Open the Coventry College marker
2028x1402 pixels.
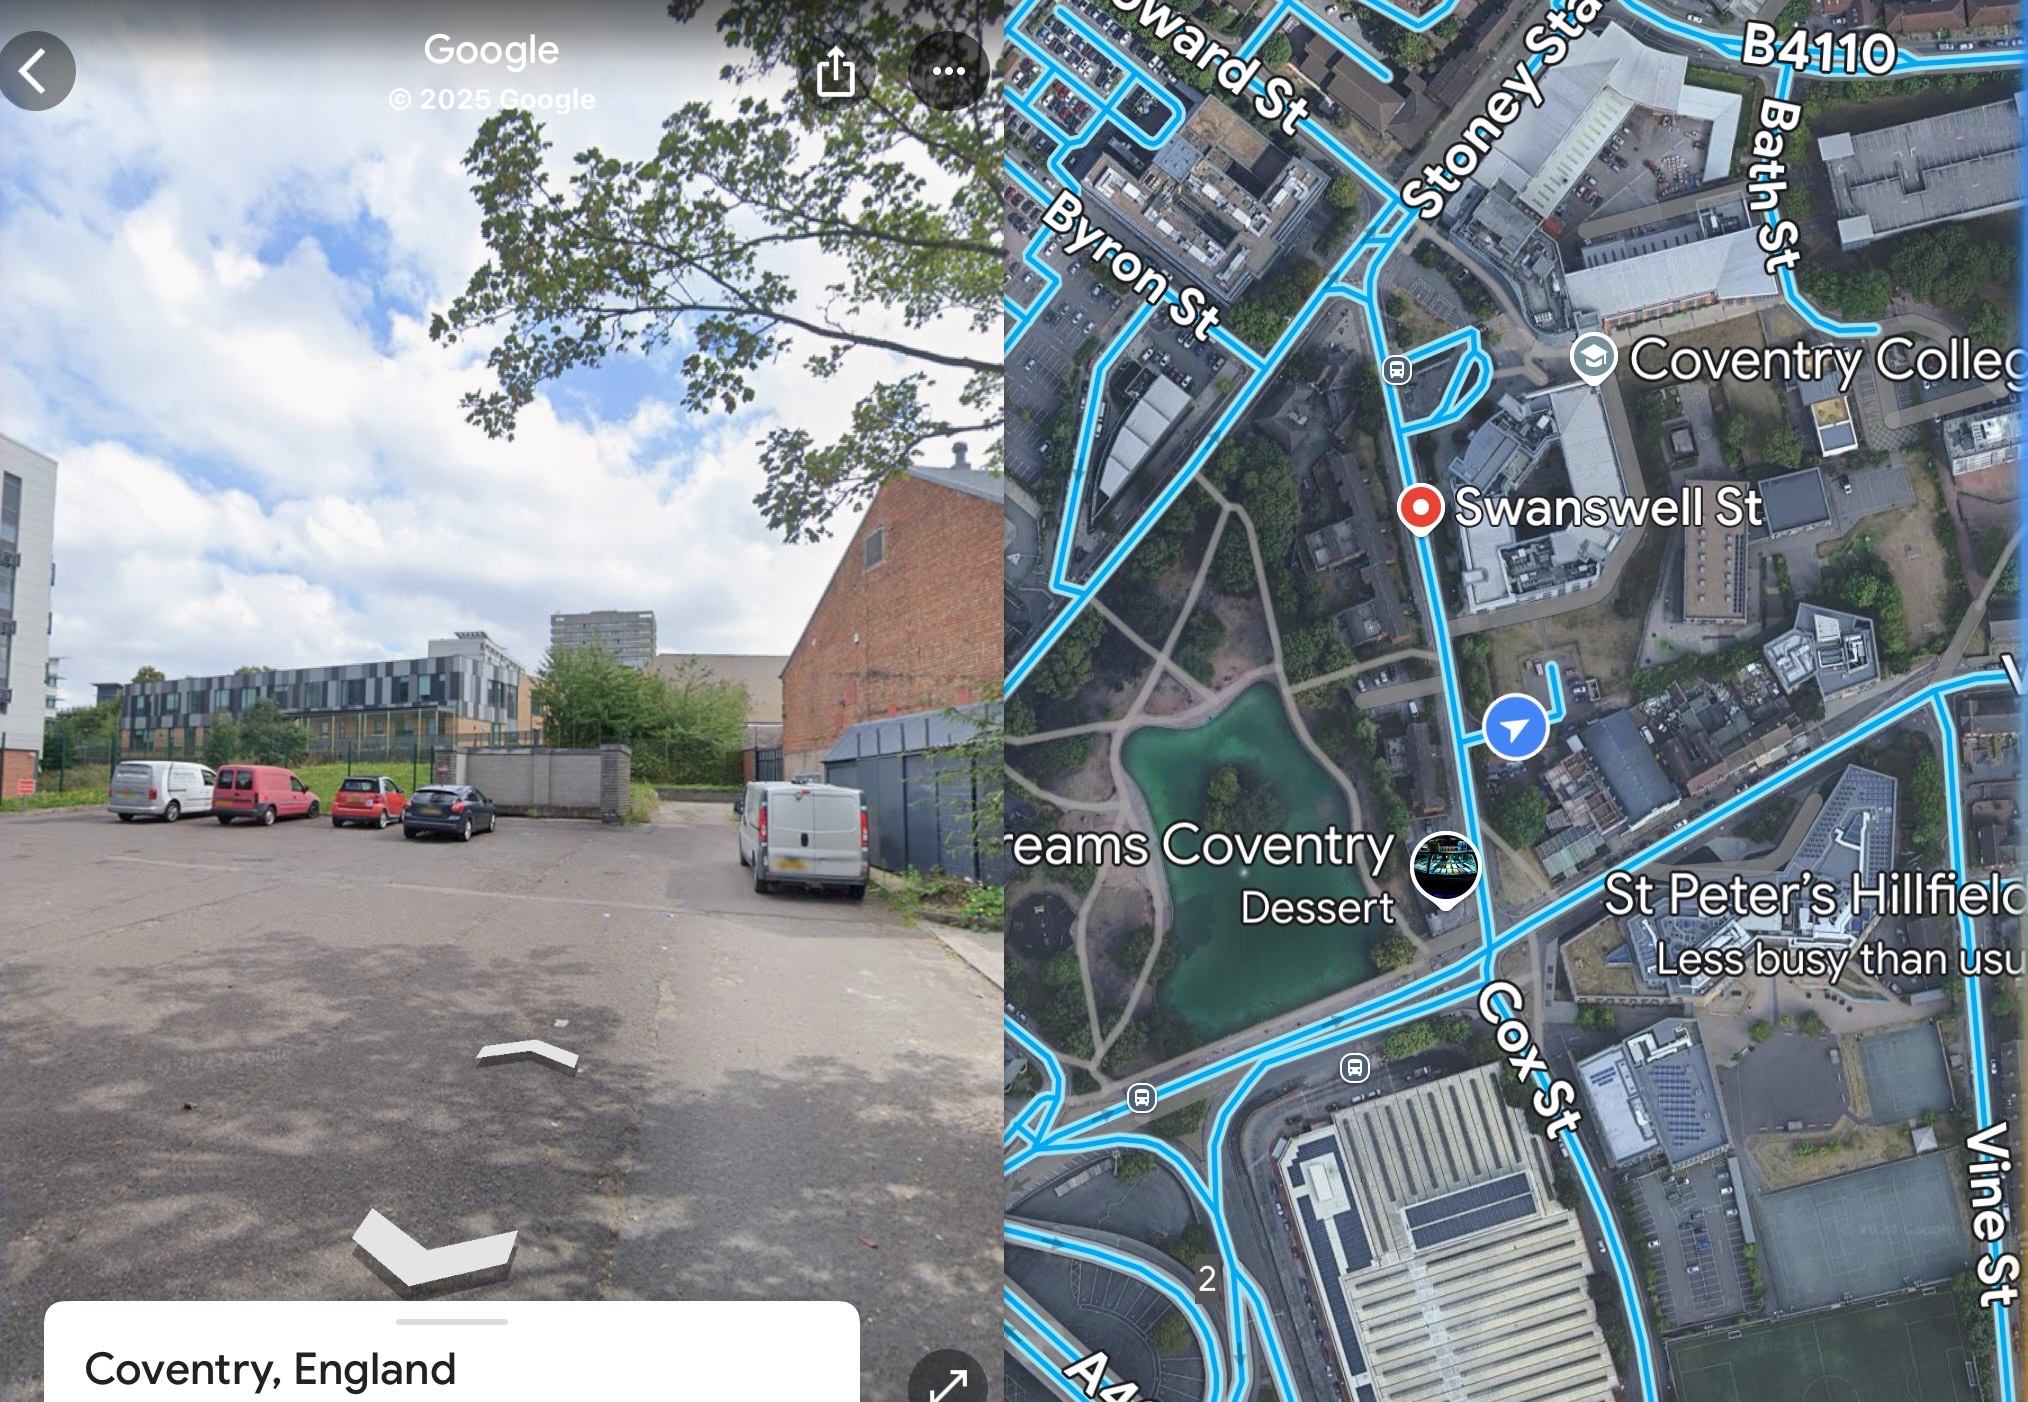(x=1593, y=358)
